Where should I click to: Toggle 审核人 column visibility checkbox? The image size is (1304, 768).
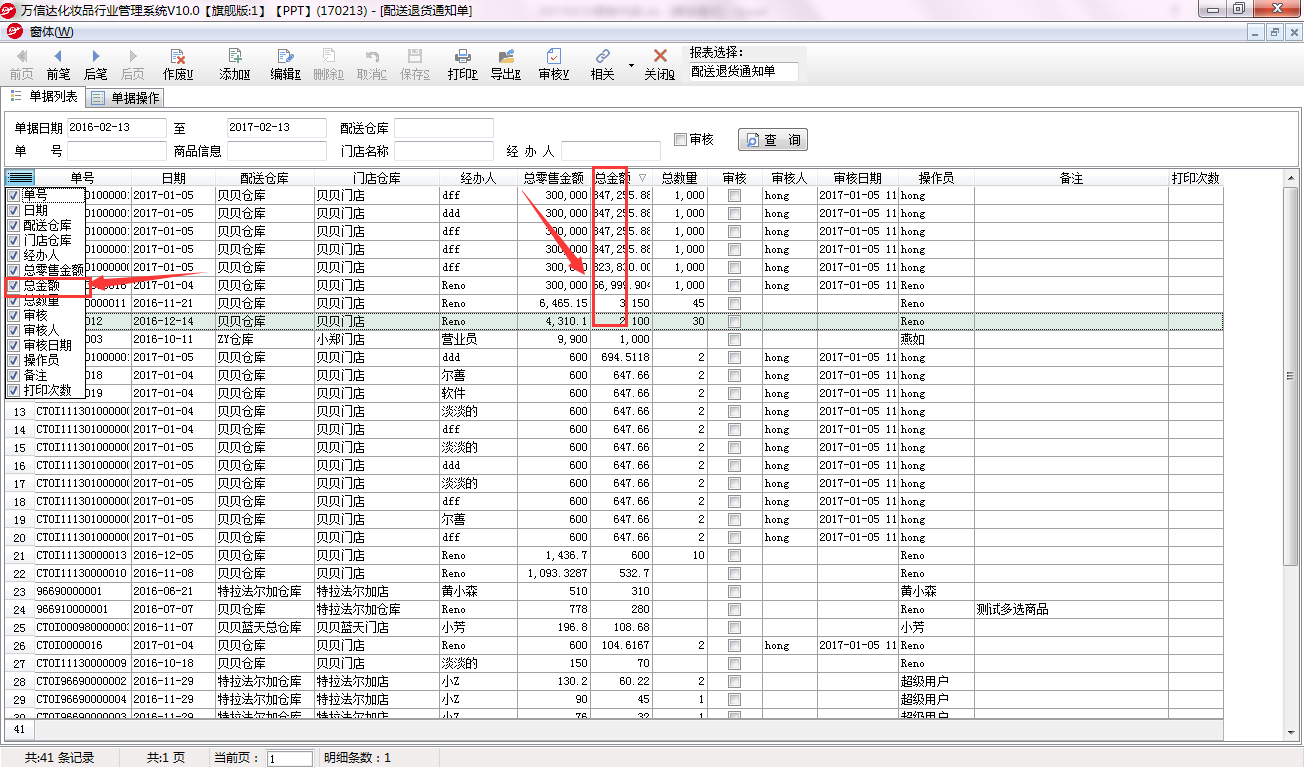tap(14, 330)
